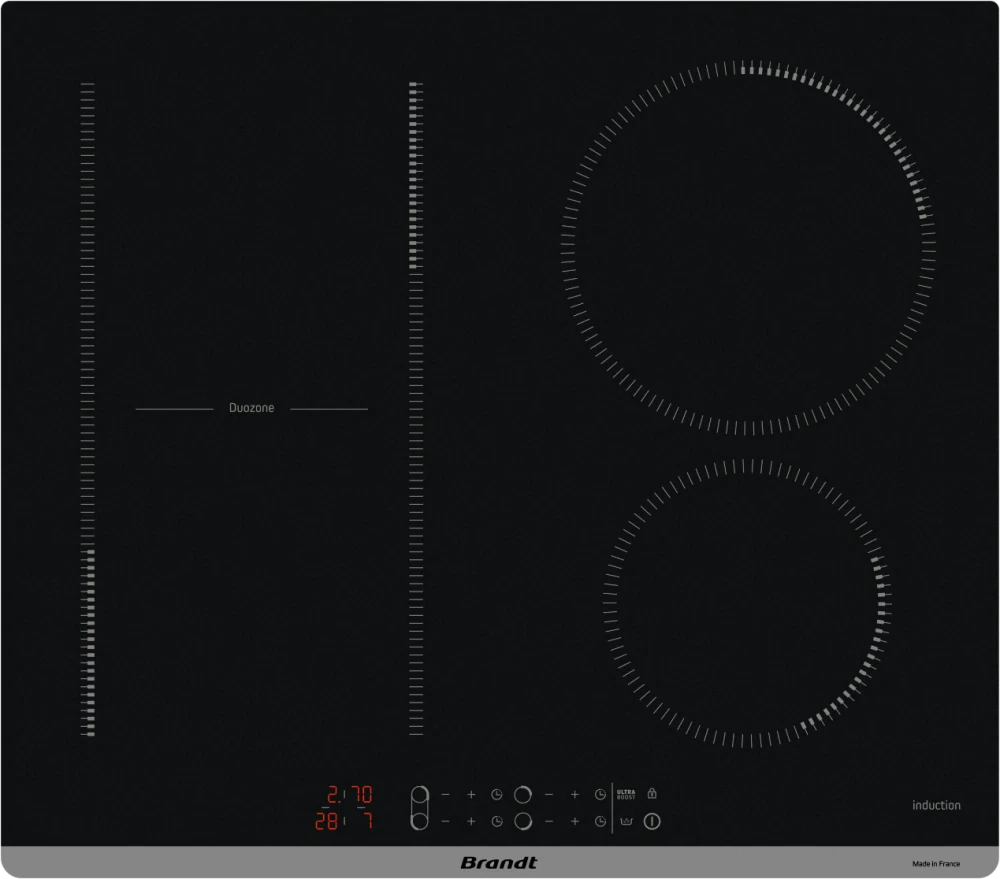The image size is (1000, 879).
Task: Toggle the padlock child-lock control
Action: [652, 794]
